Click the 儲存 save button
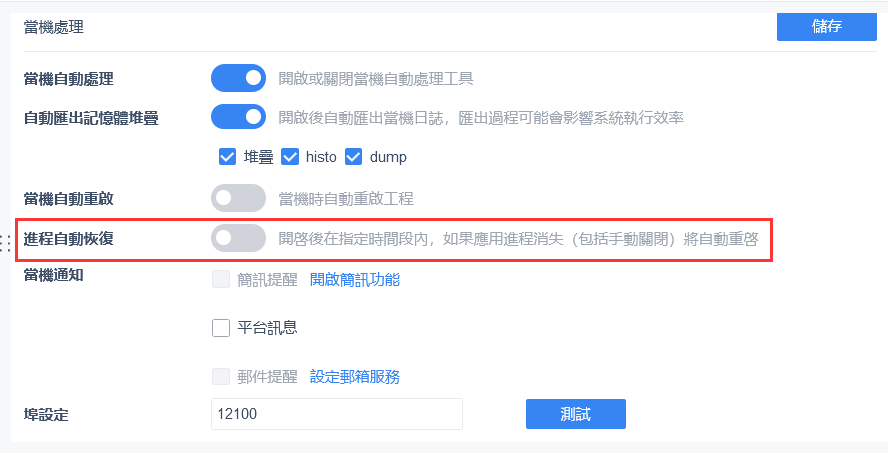 coord(827,27)
